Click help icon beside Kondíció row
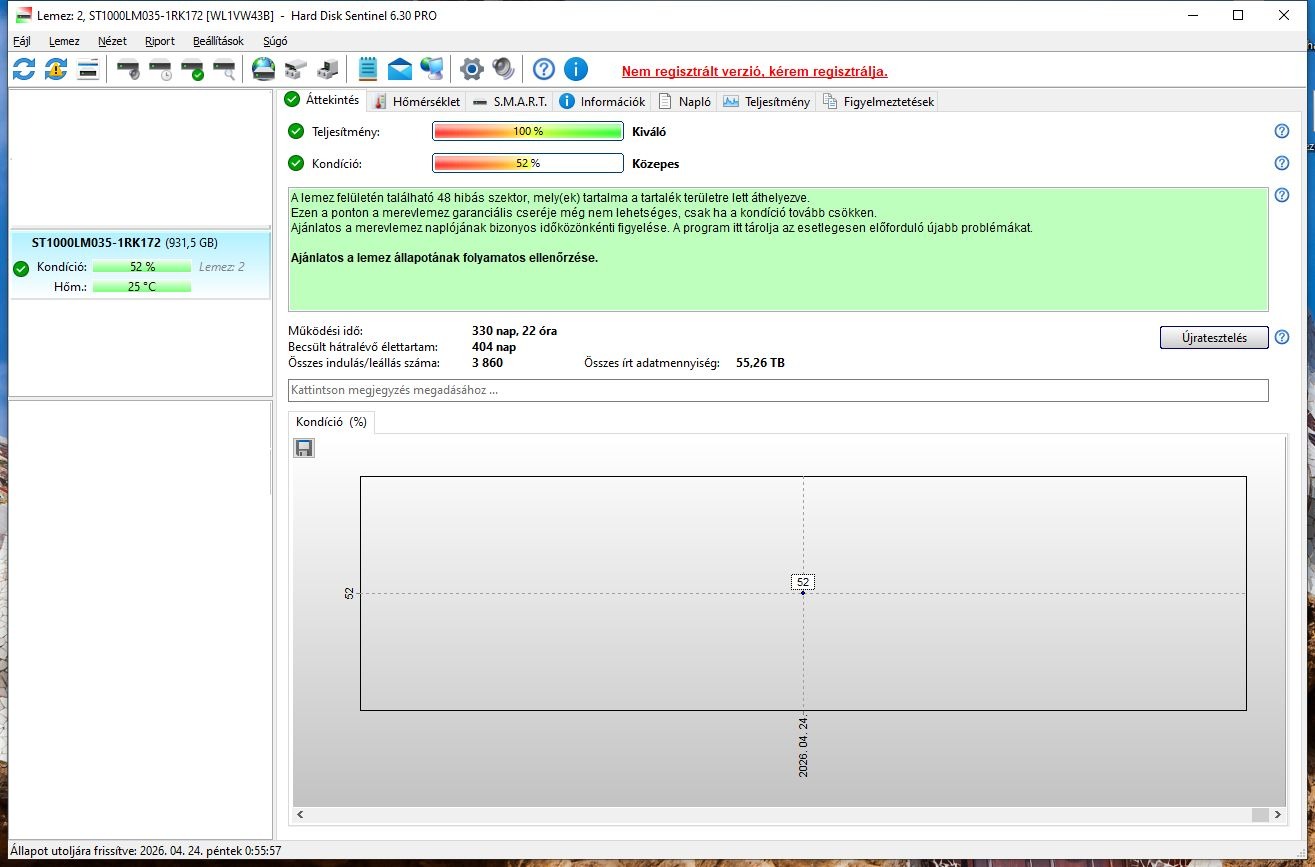This screenshot has width=1315, height=867. point(1282,163)
